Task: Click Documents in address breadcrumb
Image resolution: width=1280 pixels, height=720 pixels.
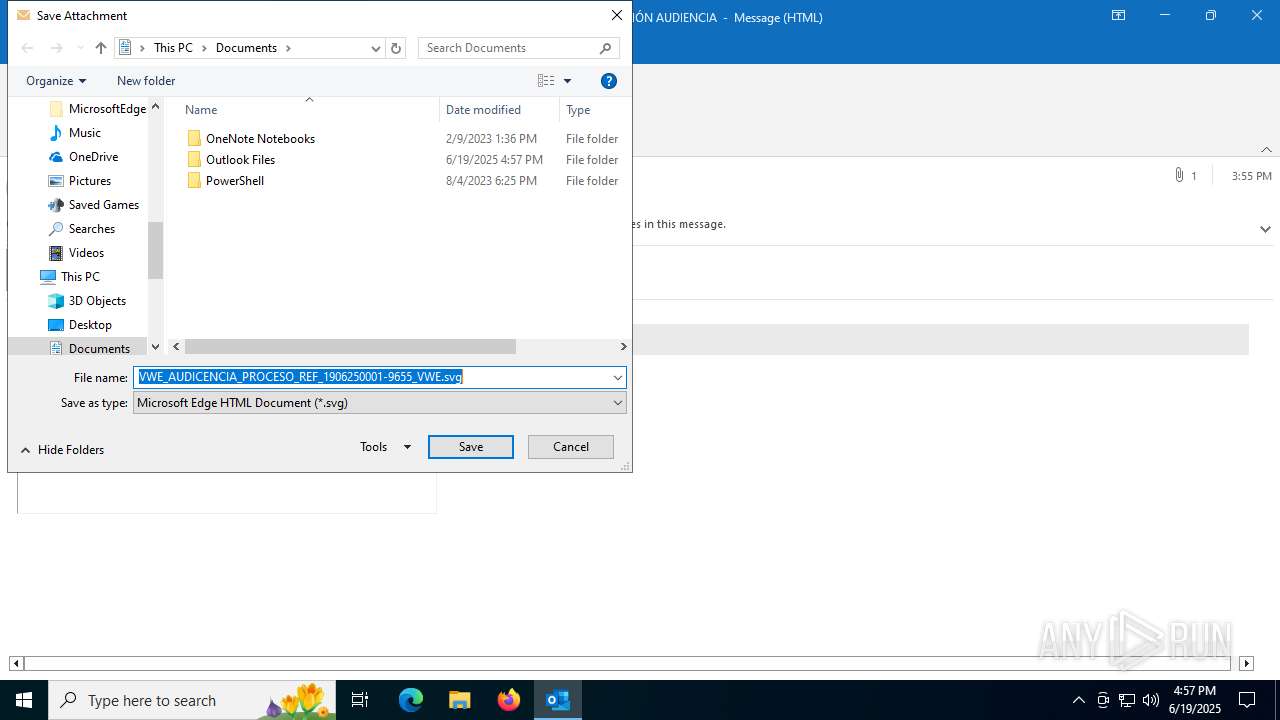Action: click(x=246, y=48)
